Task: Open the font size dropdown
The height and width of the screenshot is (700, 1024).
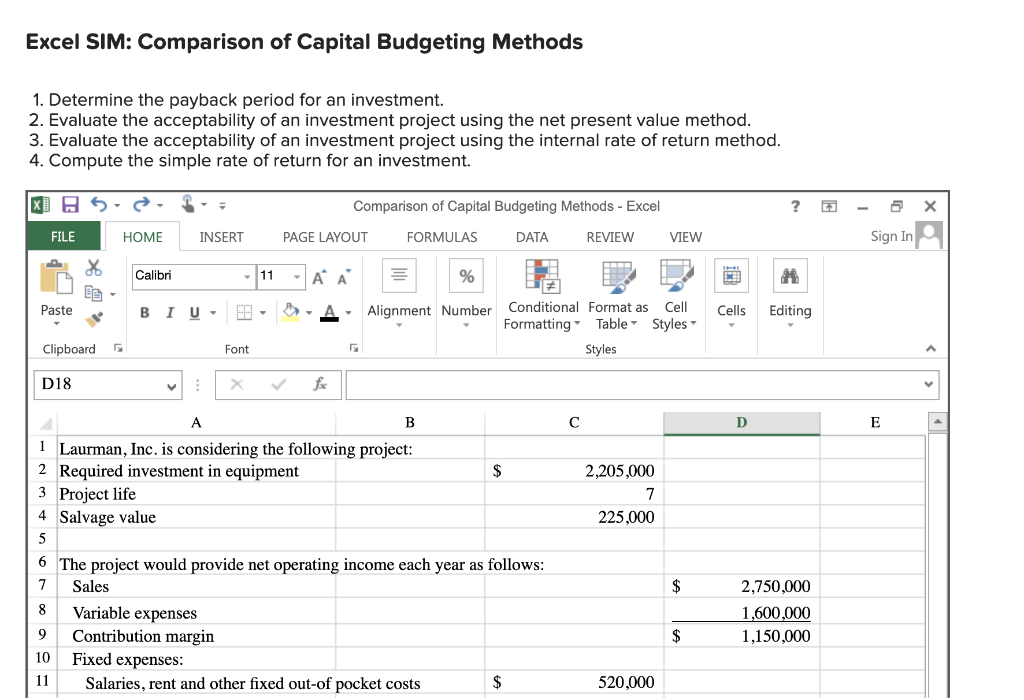Action: click(x=296, y=276)
